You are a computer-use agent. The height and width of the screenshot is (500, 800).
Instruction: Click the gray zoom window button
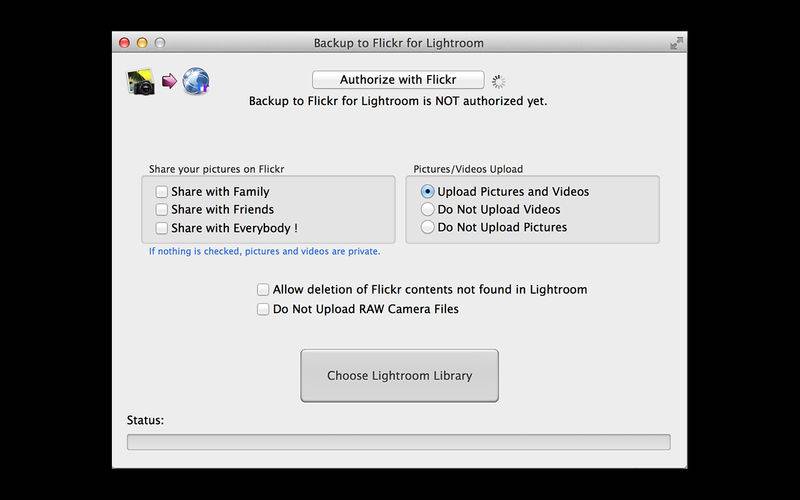click(x=159, y=43)
